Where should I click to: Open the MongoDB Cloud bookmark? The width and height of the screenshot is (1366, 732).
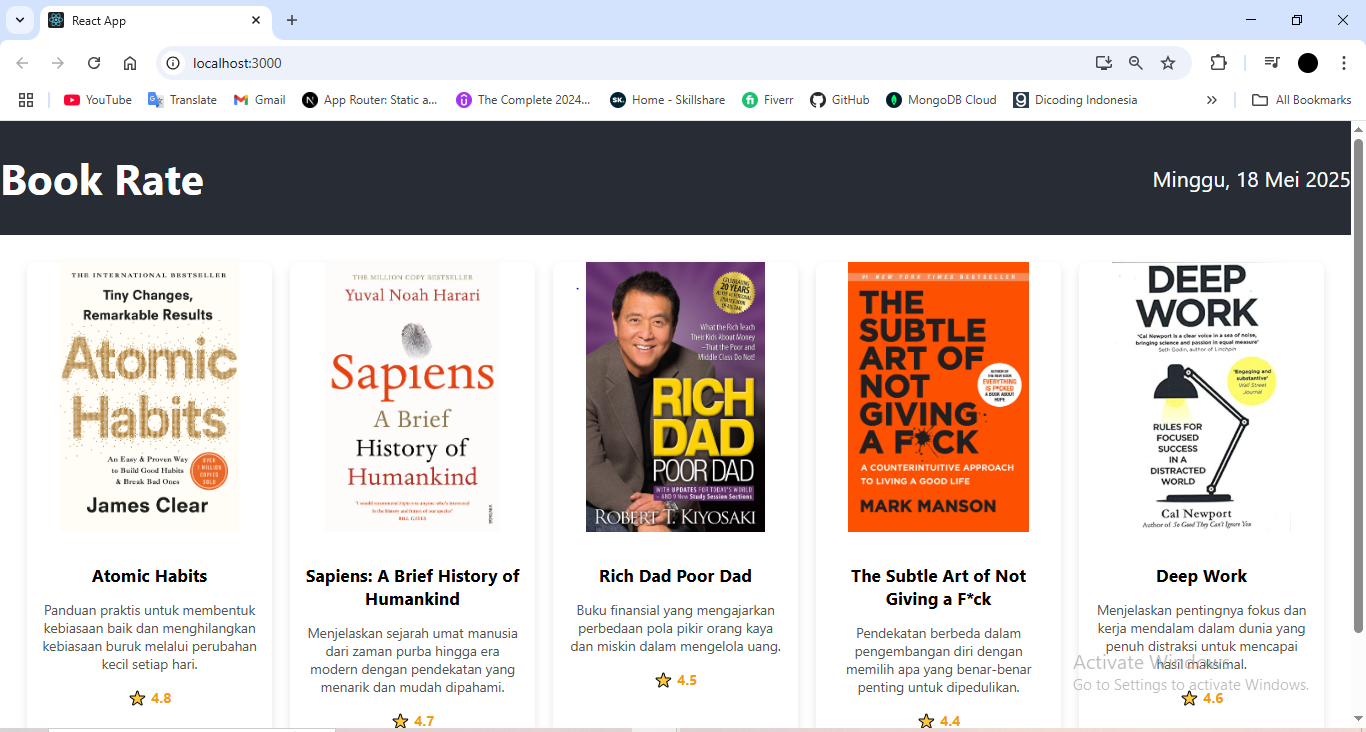pos(942,100)
